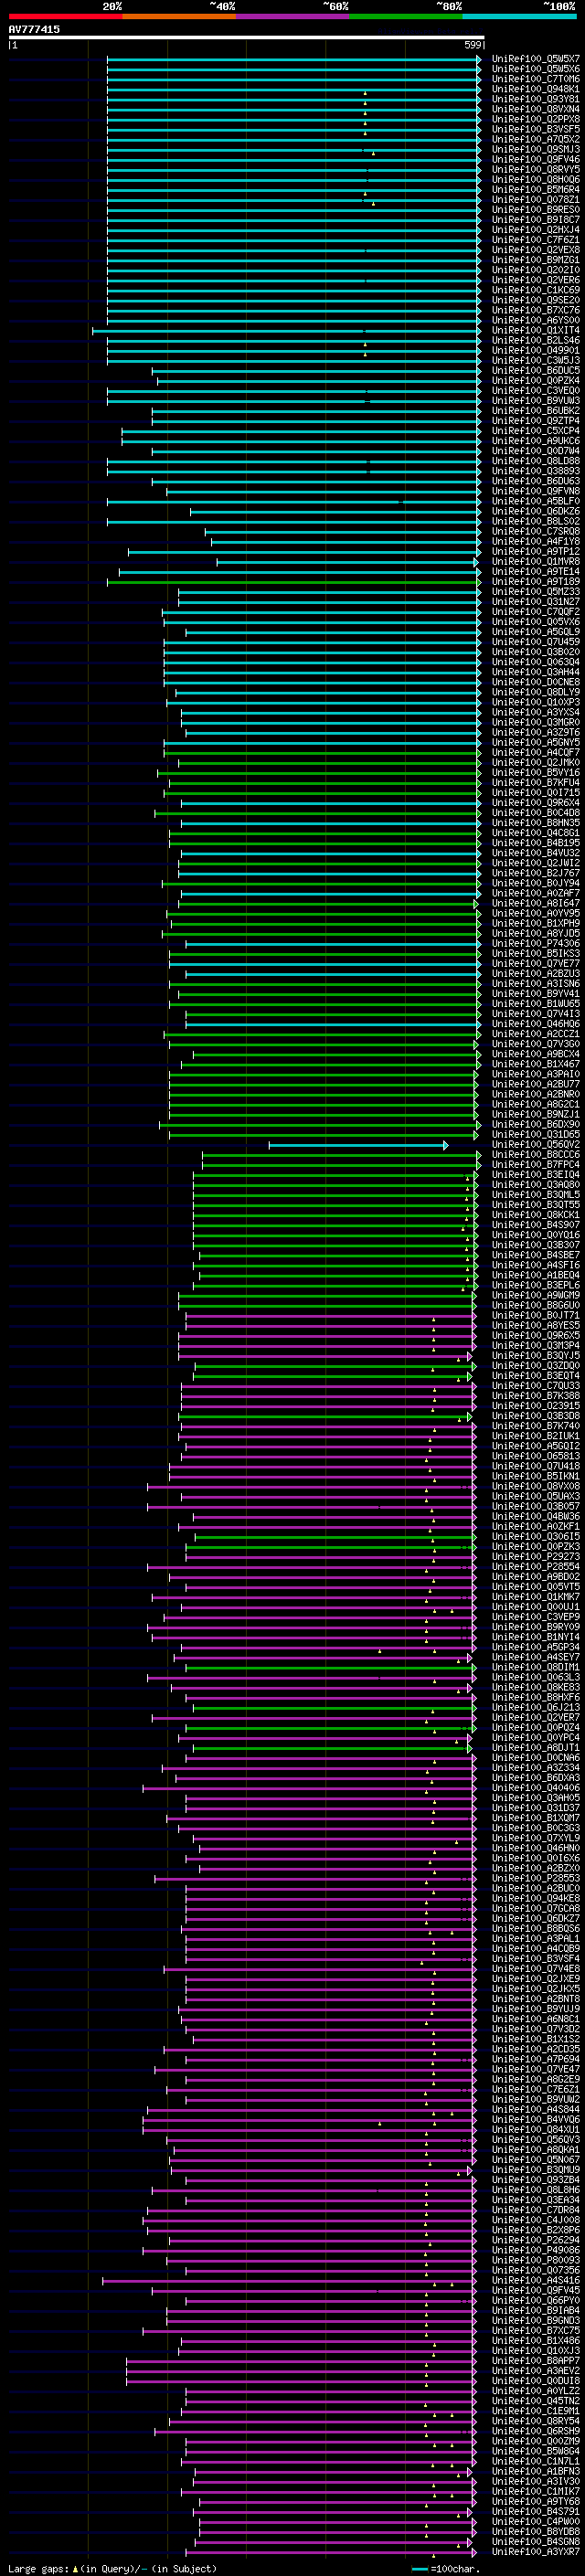Screen dimensions: 585x2576
Task: Select hit UniRef100_Q5W5X6
Action: point(536,69)
